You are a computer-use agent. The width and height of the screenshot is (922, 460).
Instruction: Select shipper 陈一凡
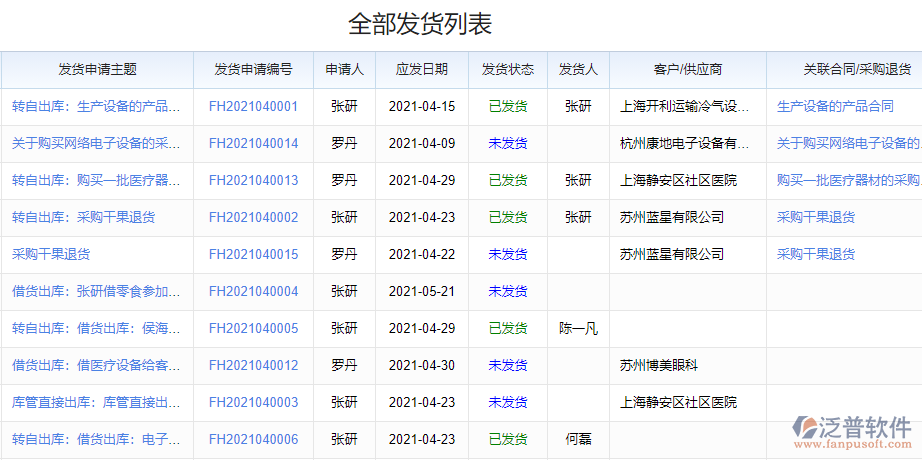click(579, 329)
